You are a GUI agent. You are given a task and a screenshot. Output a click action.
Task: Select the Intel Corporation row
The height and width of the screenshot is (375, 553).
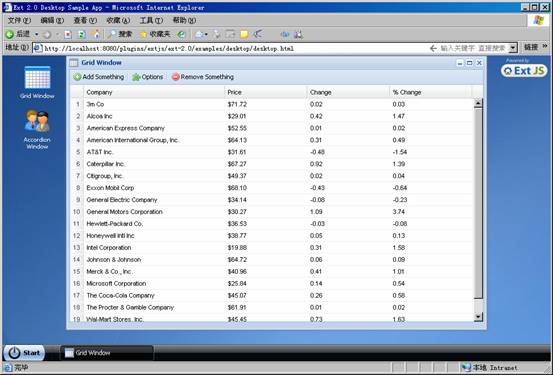click(272, 248)
